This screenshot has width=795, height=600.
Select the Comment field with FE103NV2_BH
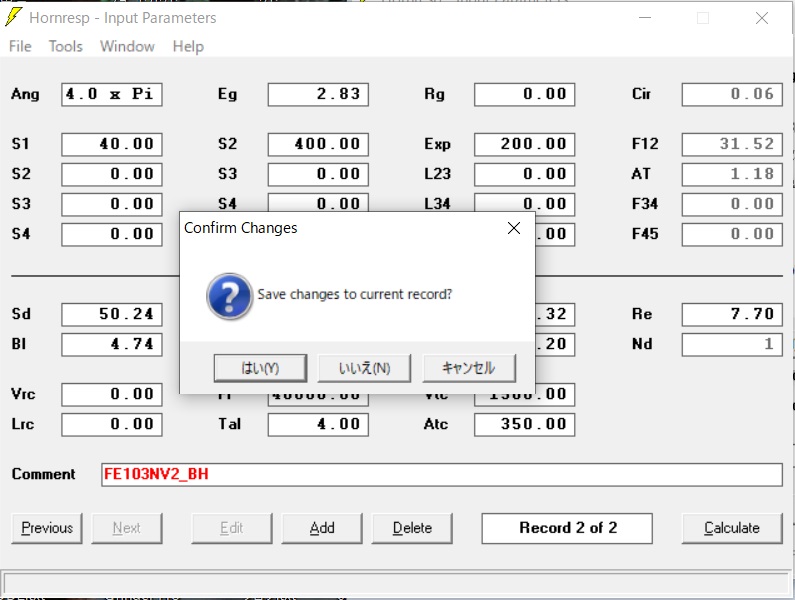(441, 475)
